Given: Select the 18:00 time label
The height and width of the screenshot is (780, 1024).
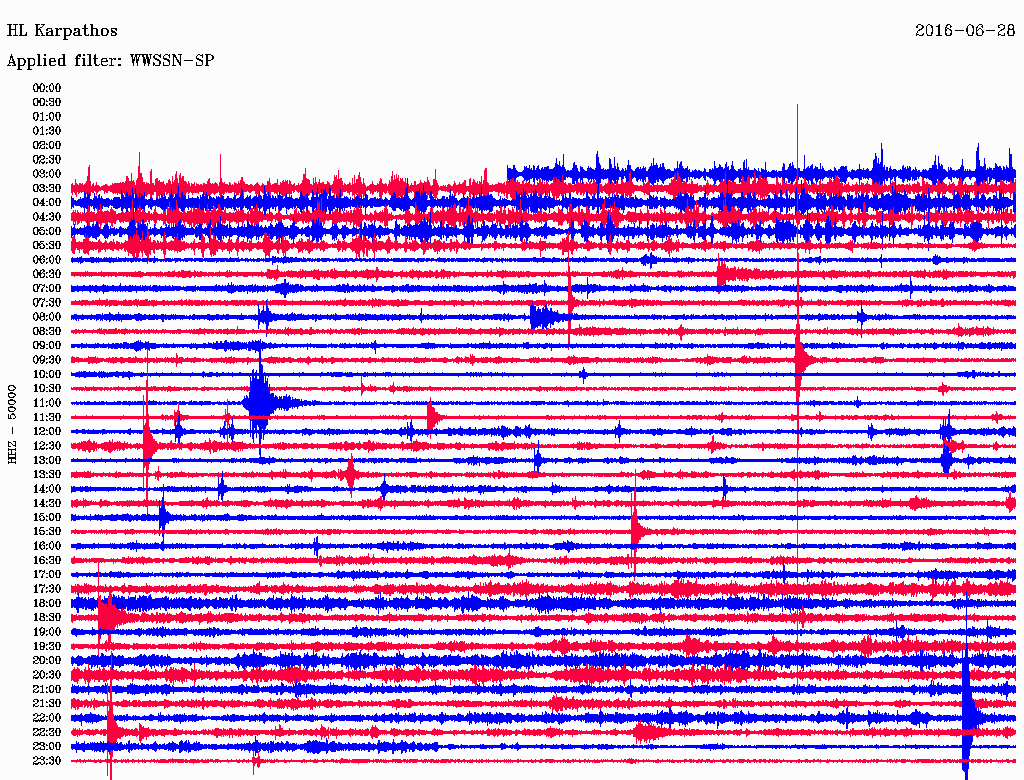Looking at the screenshot, I should [46, 603].
